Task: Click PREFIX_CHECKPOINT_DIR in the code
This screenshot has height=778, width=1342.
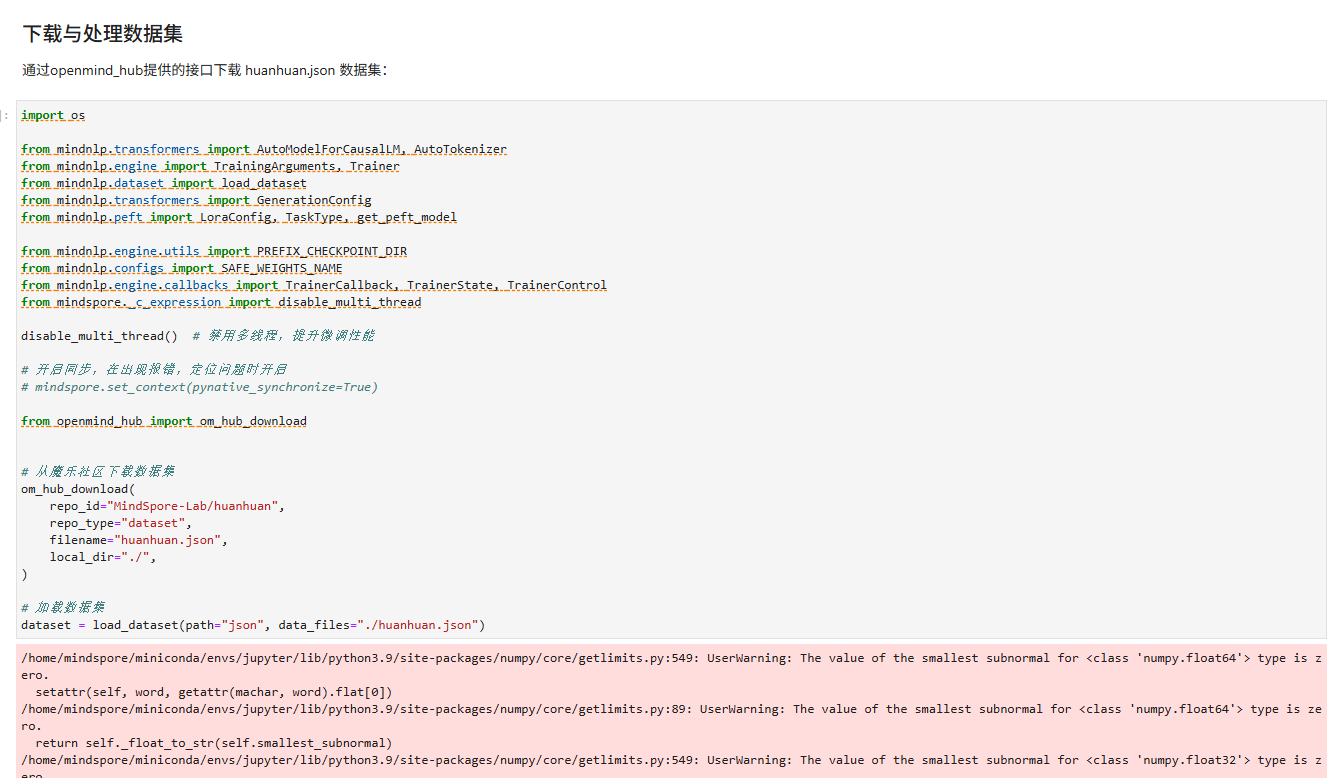Action: pyautogui.click(x=331, y=251)
